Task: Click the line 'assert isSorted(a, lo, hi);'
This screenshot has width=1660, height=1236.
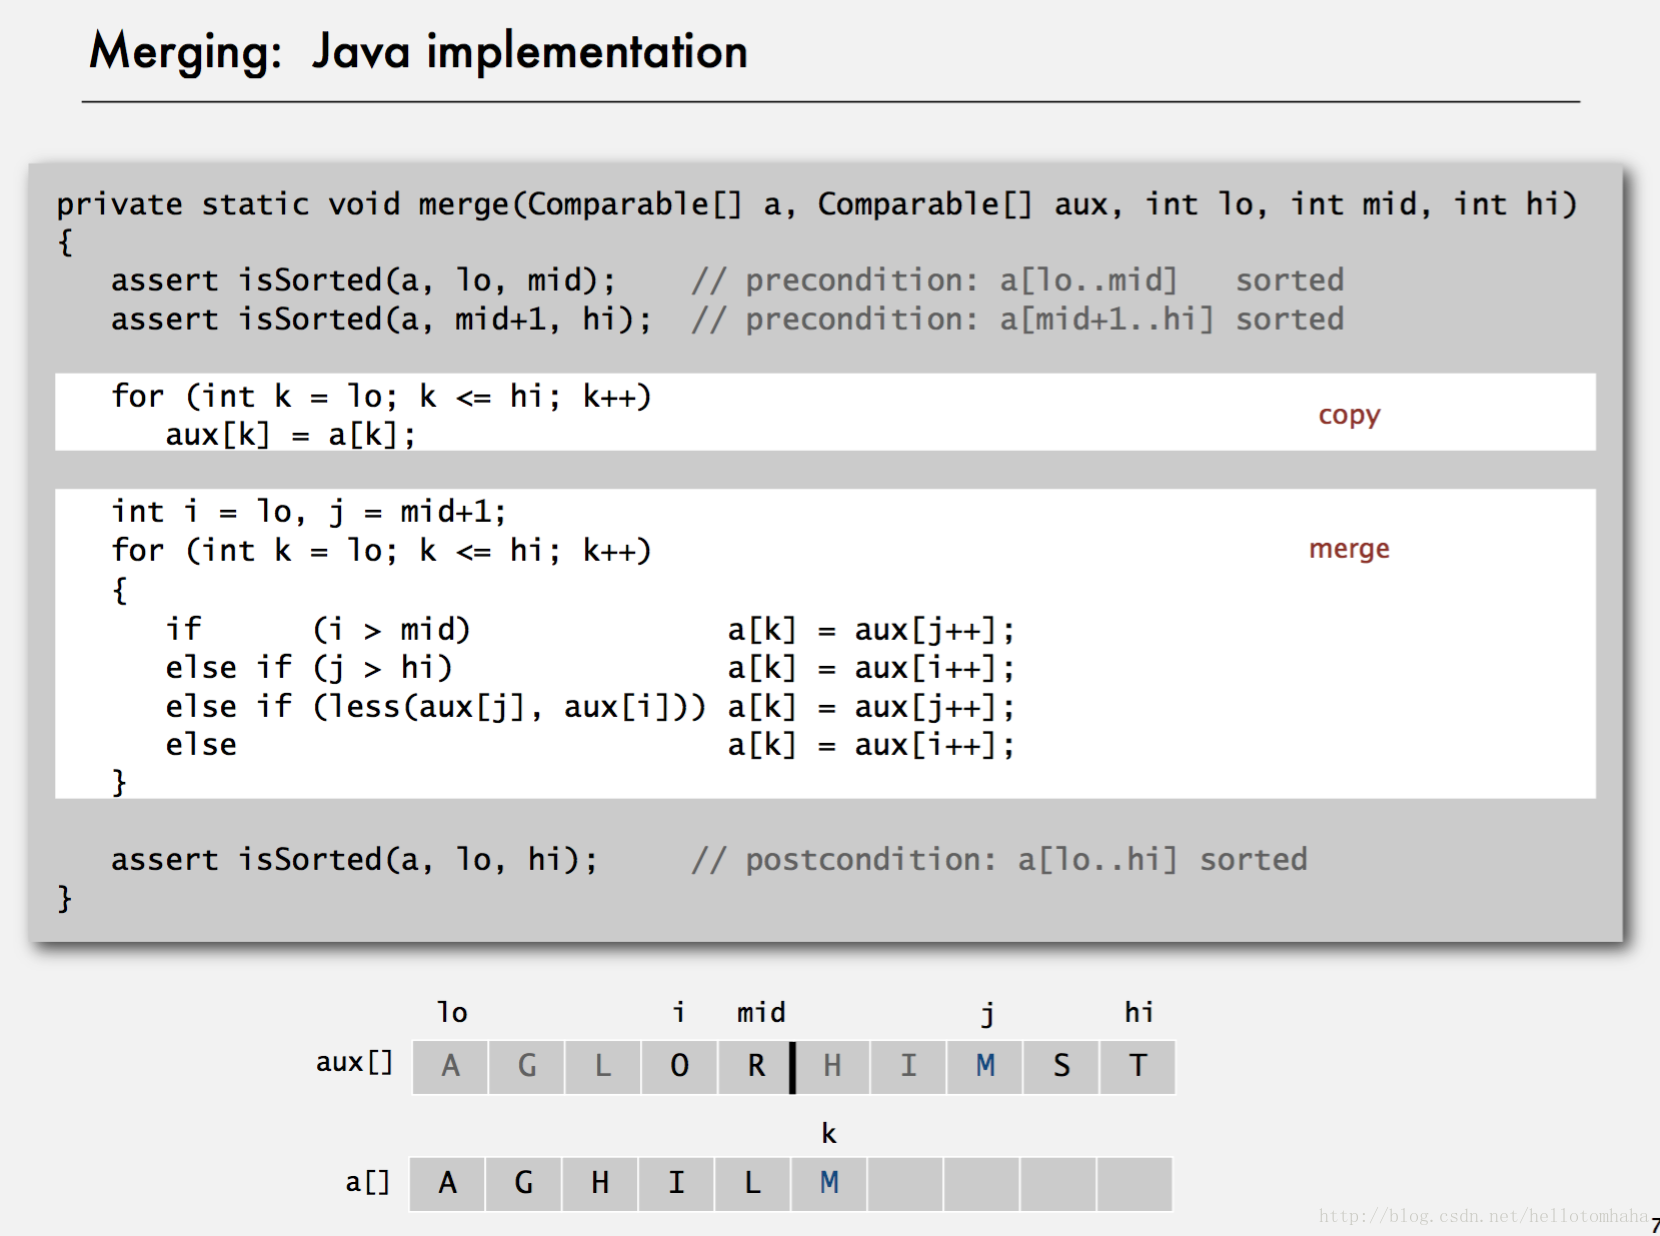Action: click(x=354, y=859)
